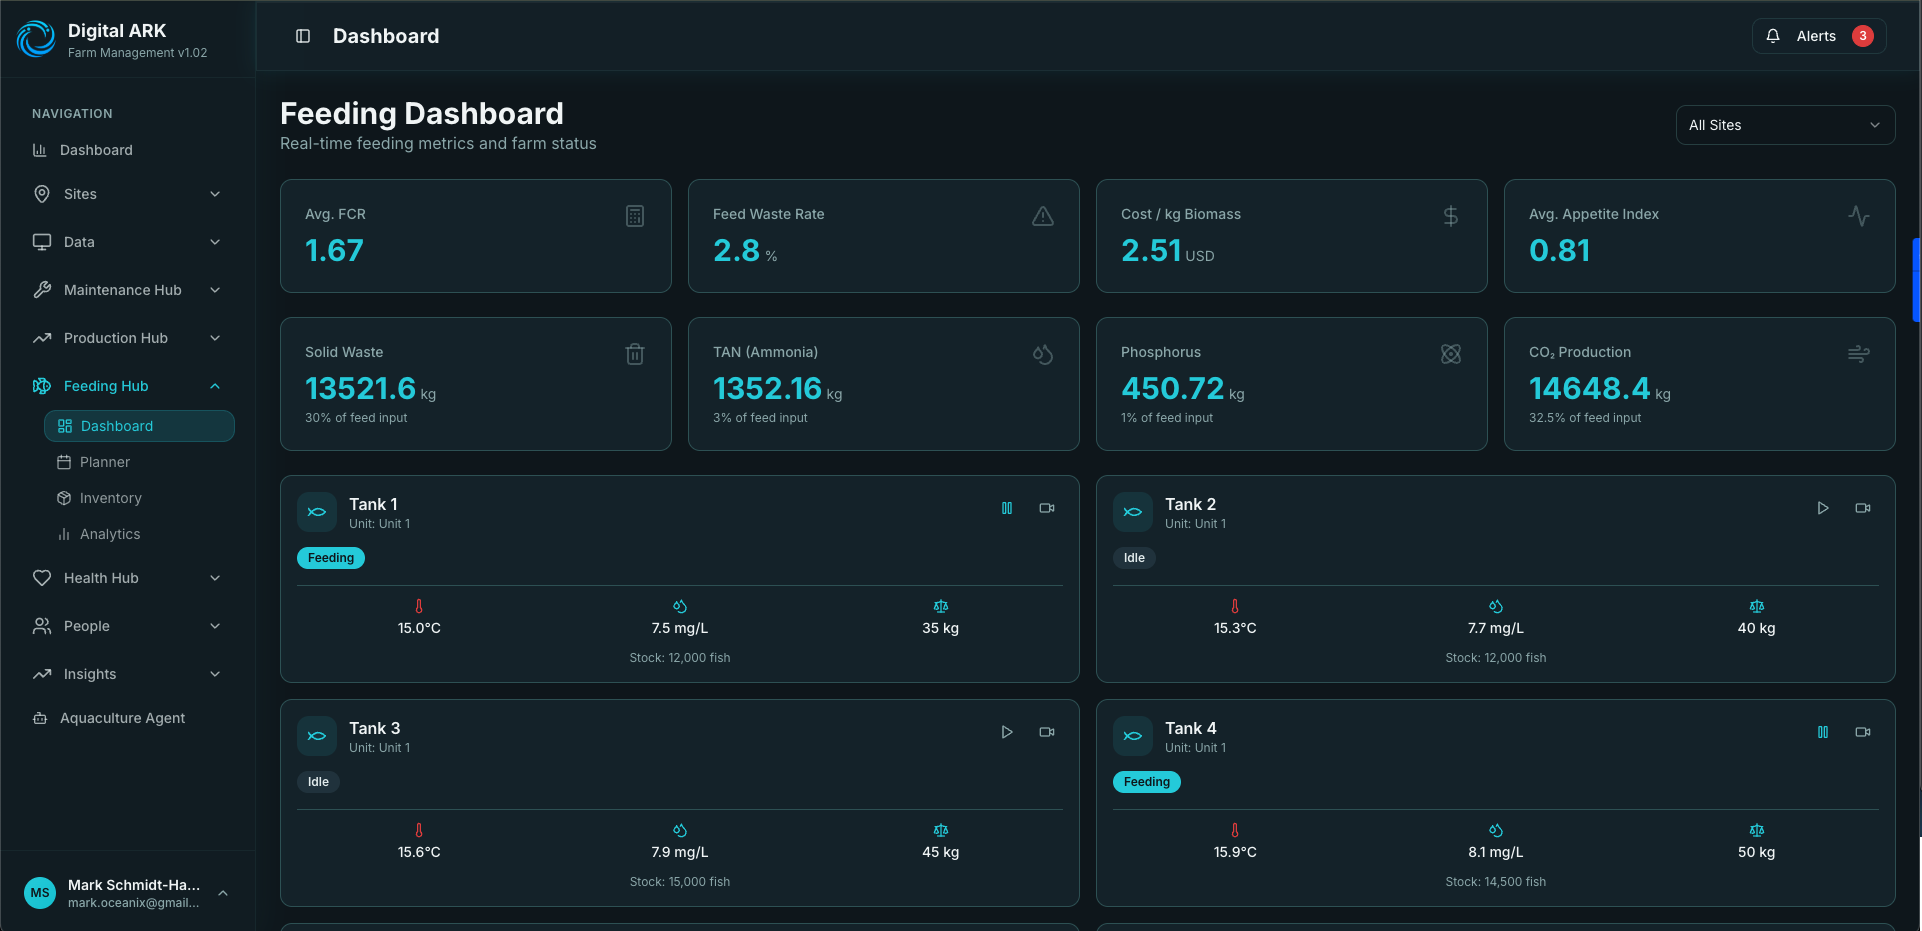Expand the Sites navigation section

tap(127, 194)
